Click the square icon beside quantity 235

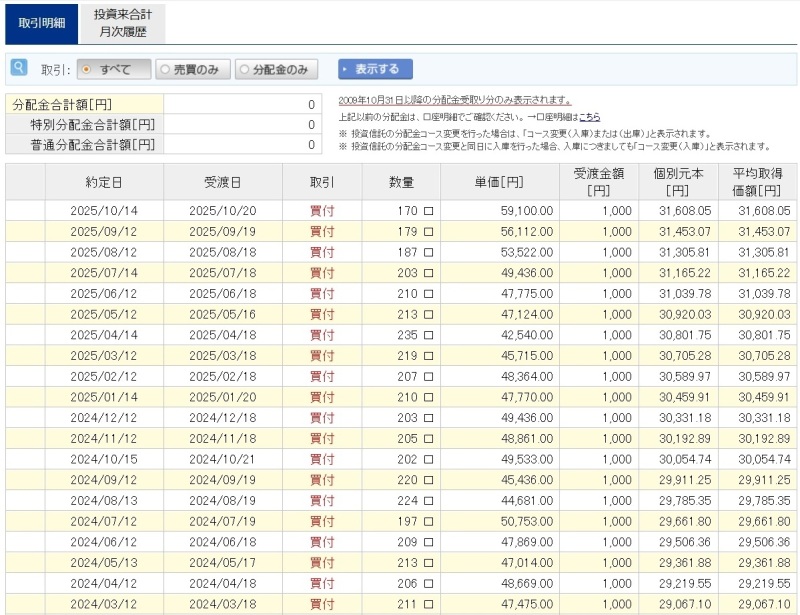(x=428, y=335)
